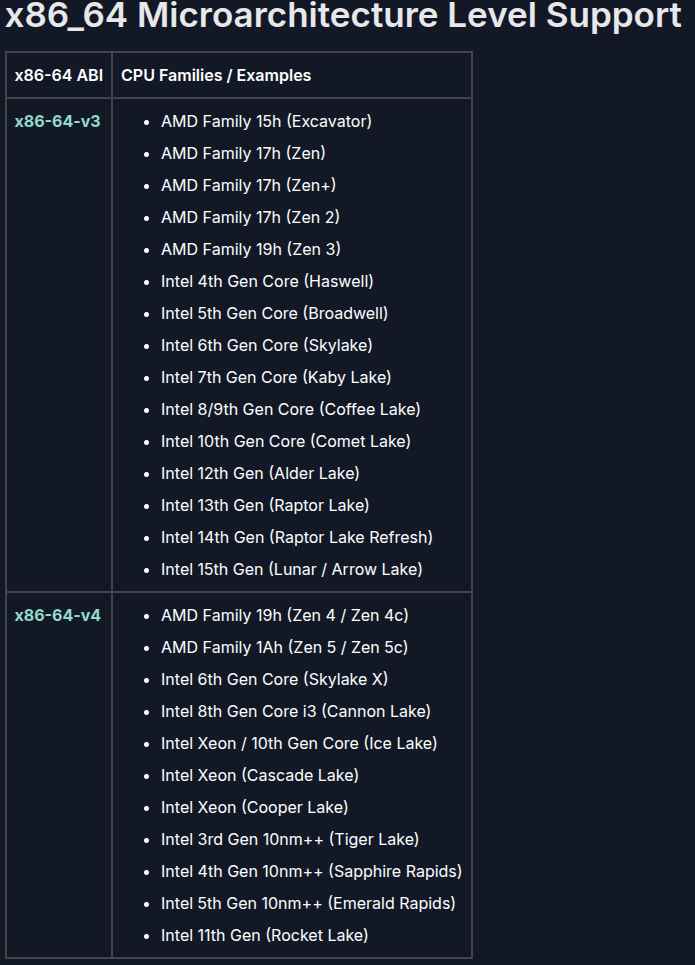Select the Intel 4th Gen Core (Haswell) item
The width and height of the screenshot is (695, 965).
267,282
